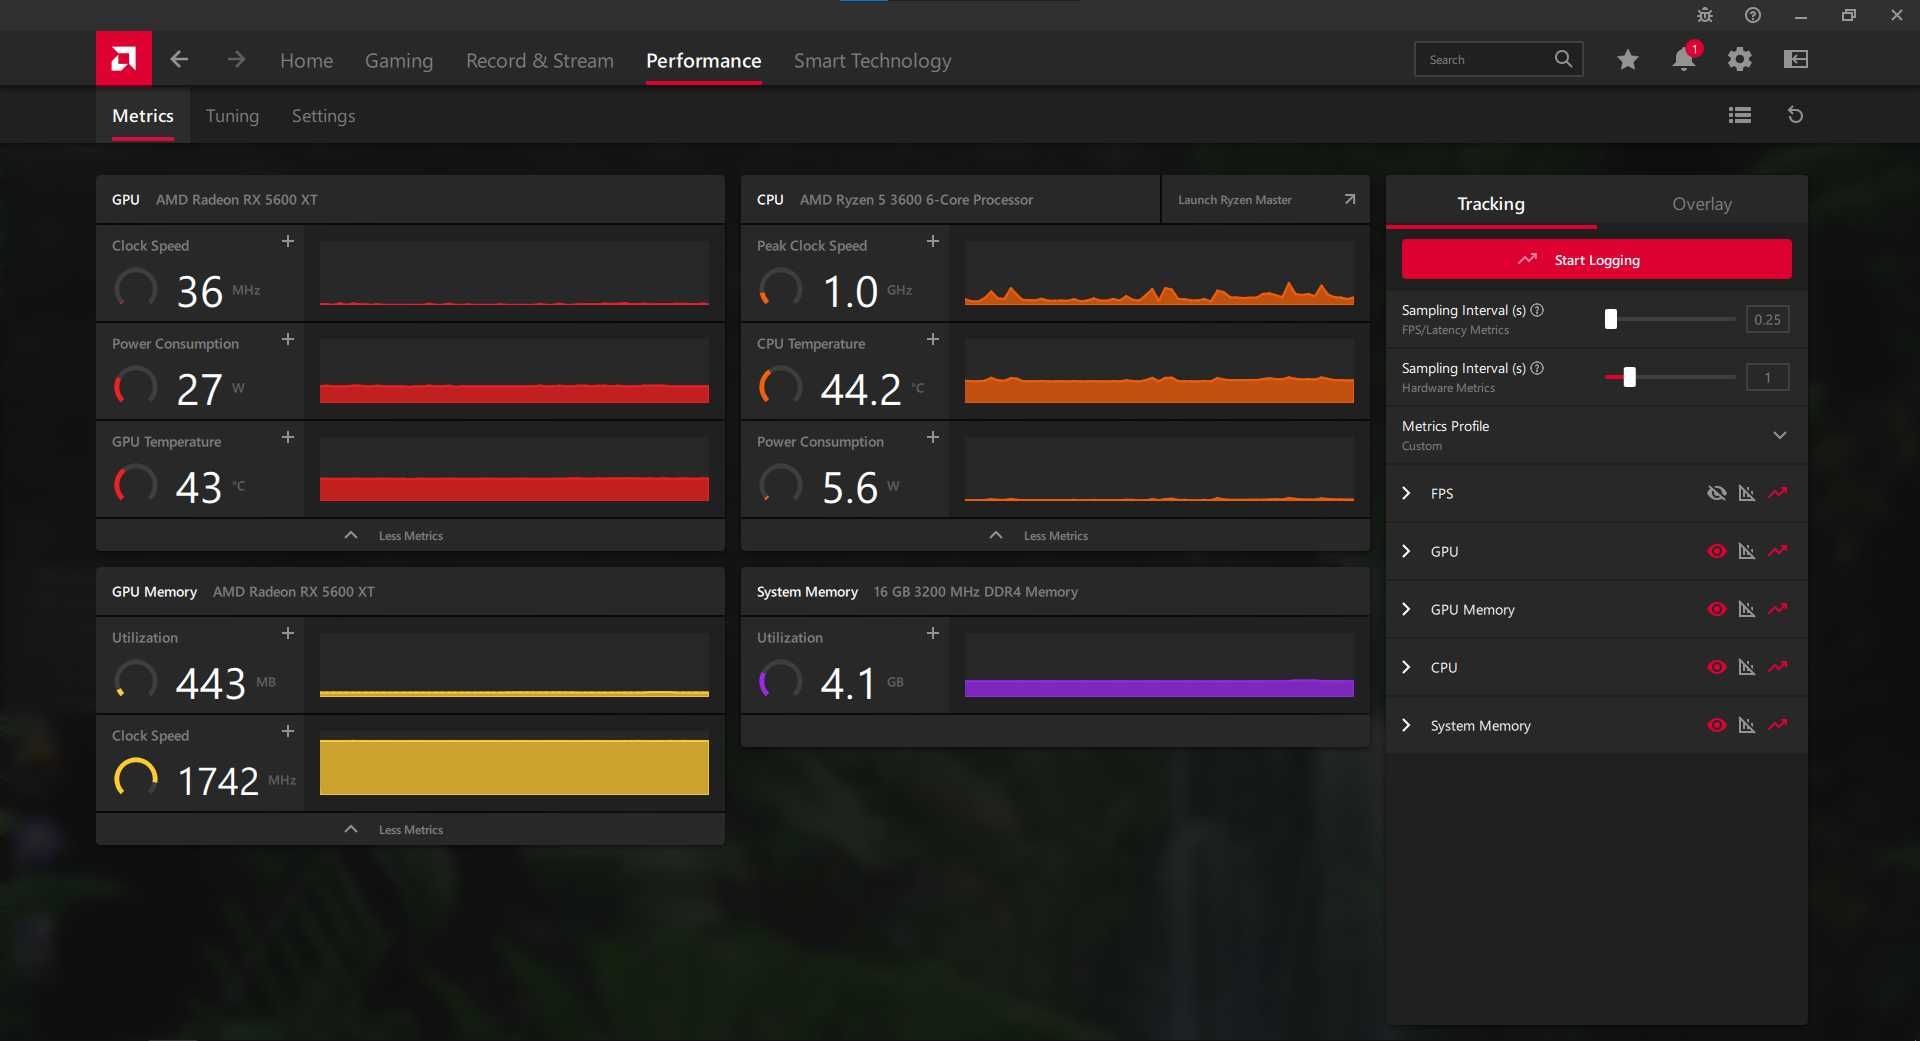Switch to the Overlay tab
1920x1041 pixels.
coord(1702,204)
